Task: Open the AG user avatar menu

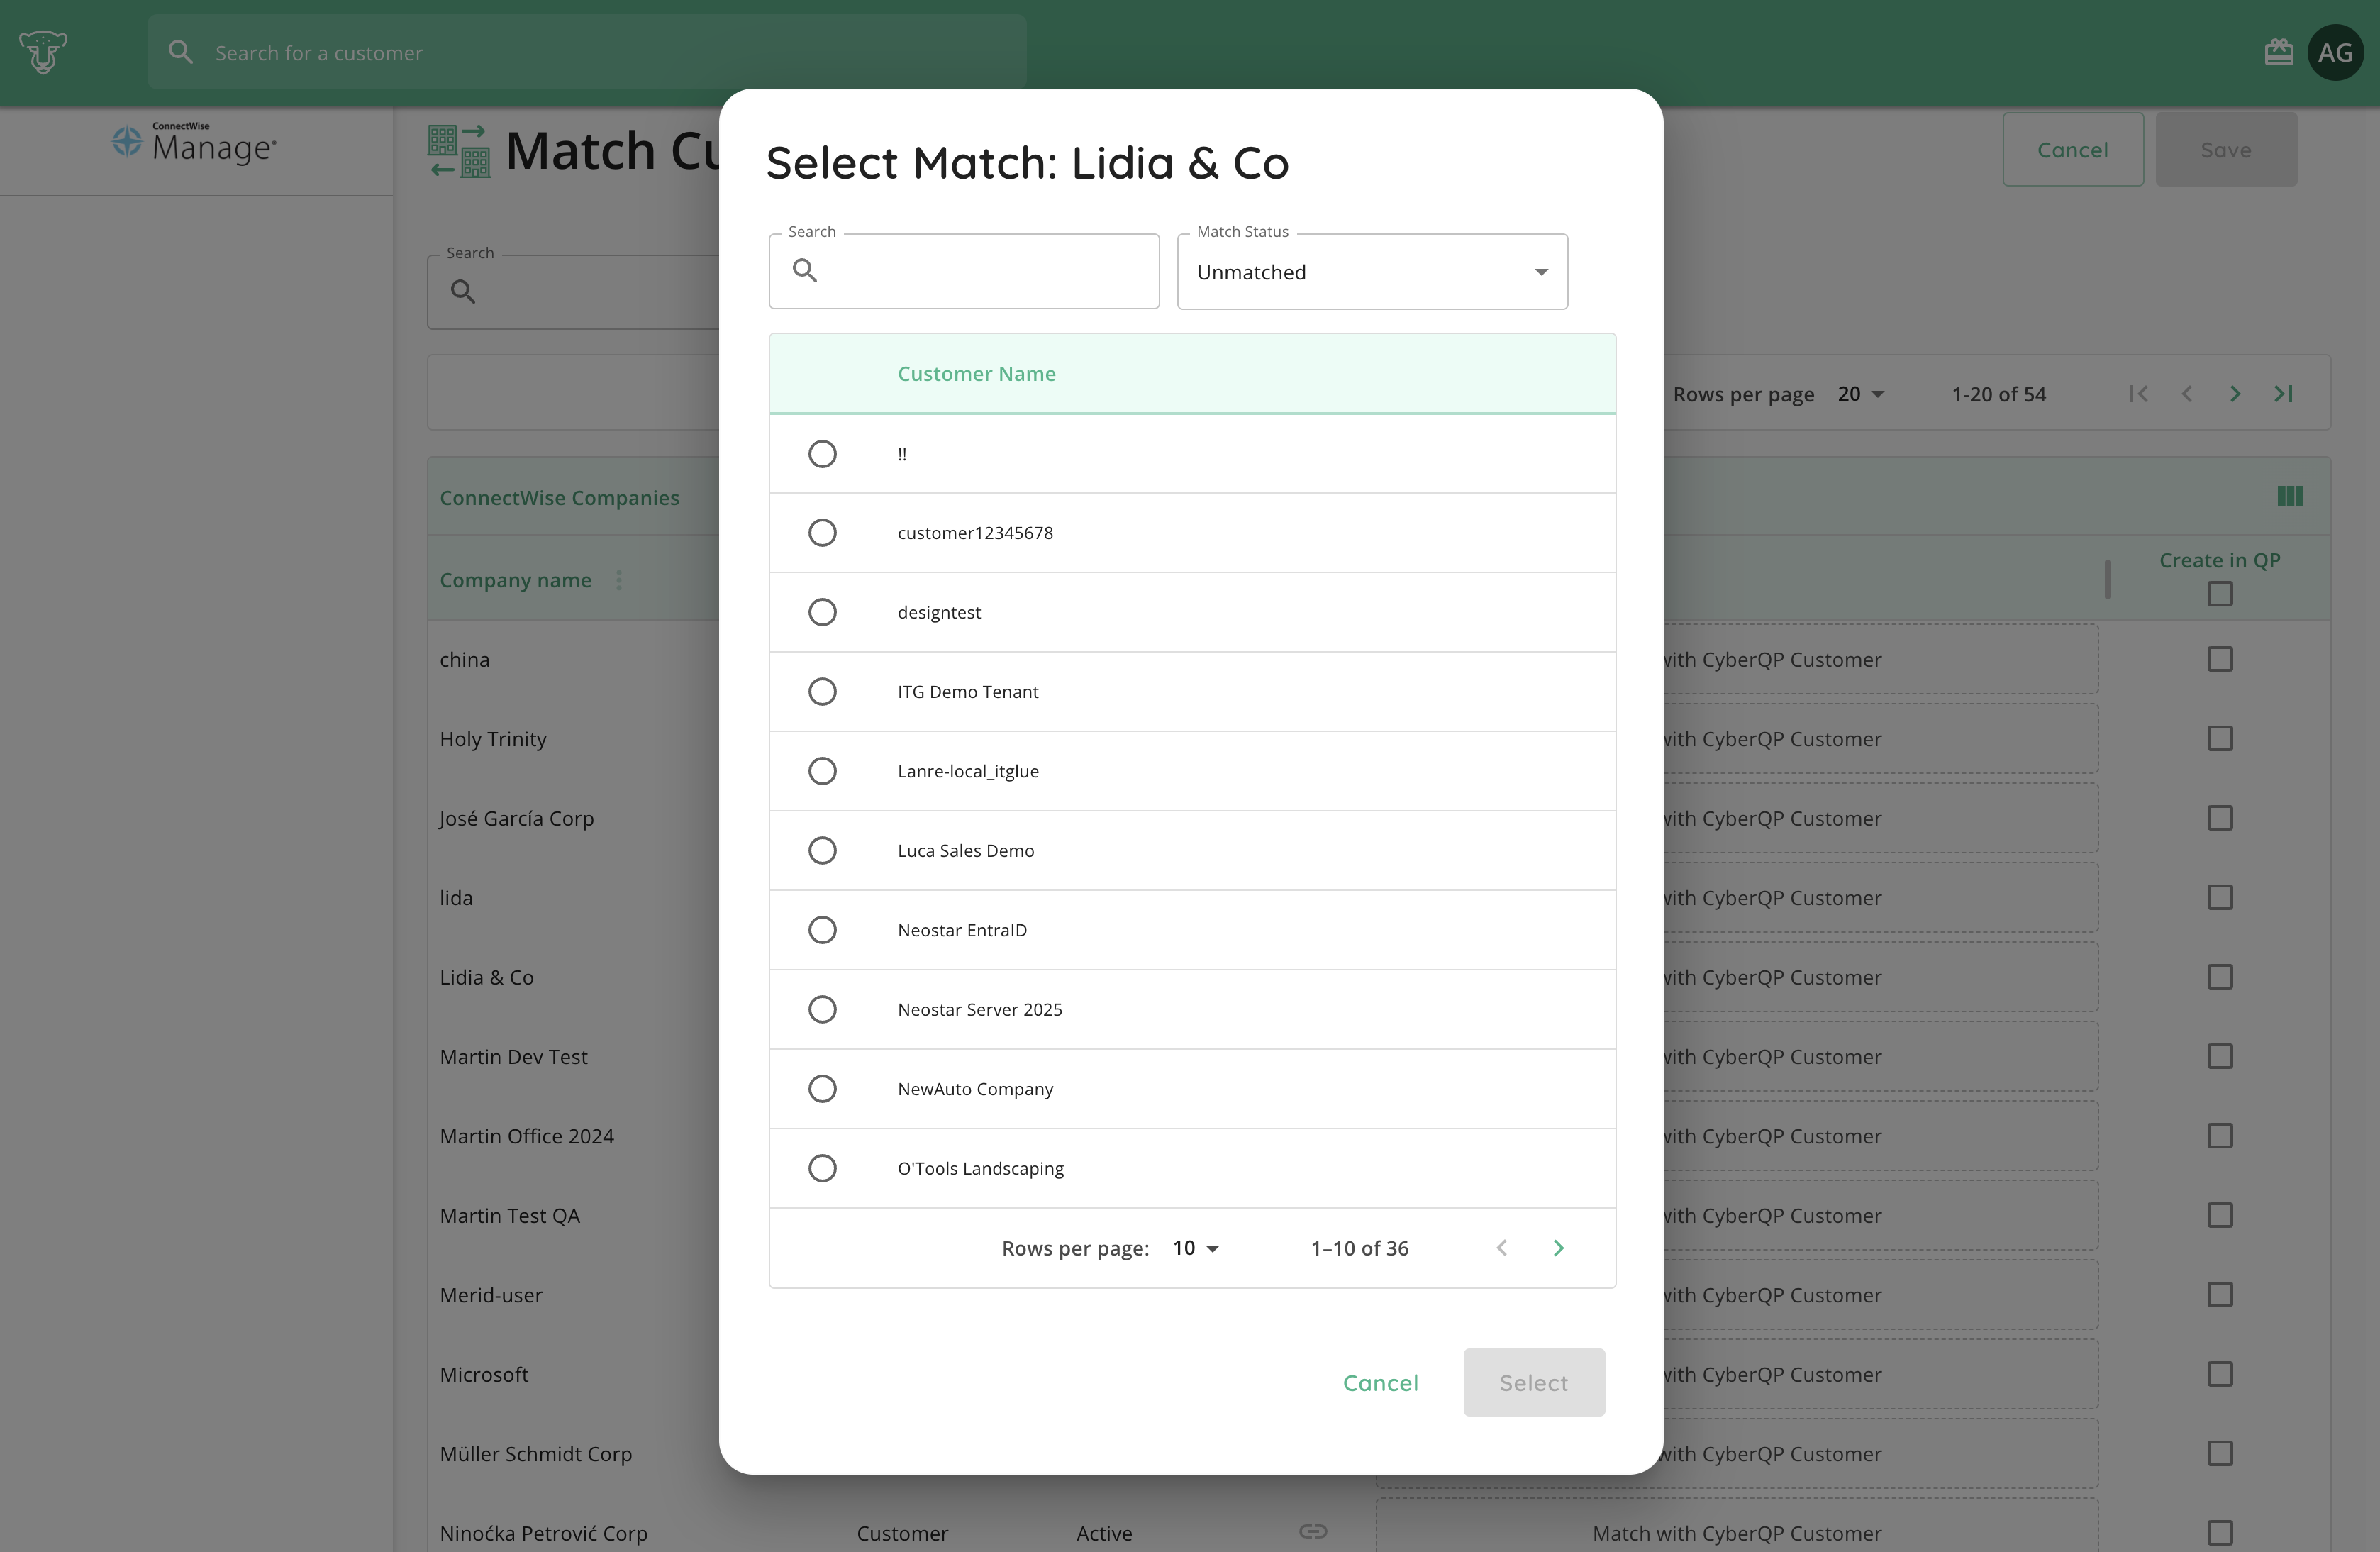Action: (x=2335, y=52)
